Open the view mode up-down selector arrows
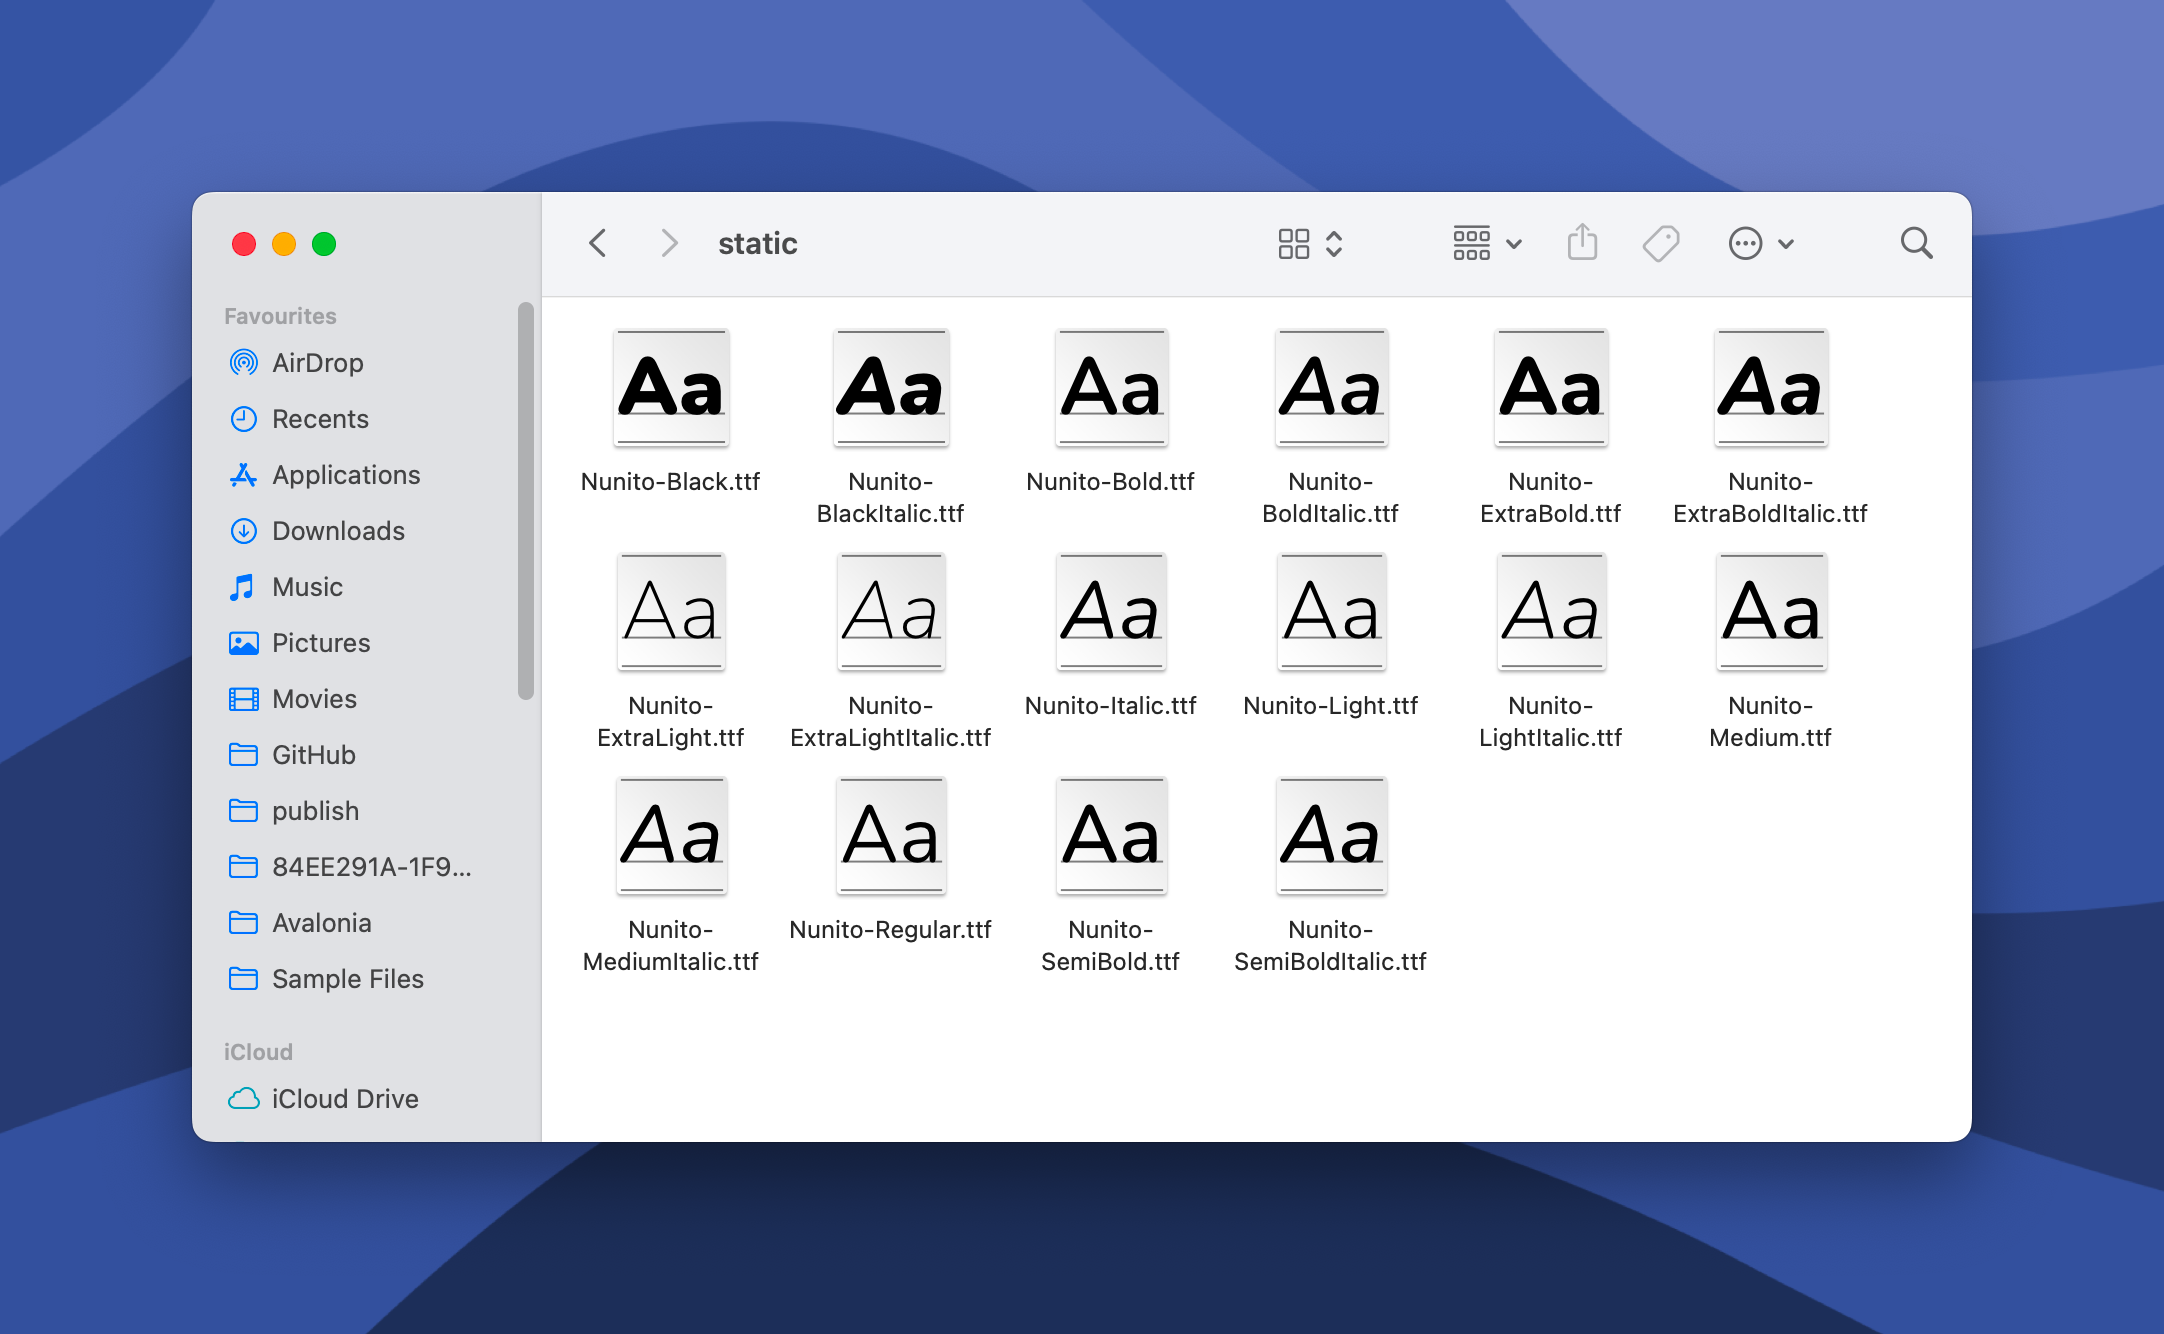The height and width of the screenshot is (1334, 2164). [x=1334, y=243]
